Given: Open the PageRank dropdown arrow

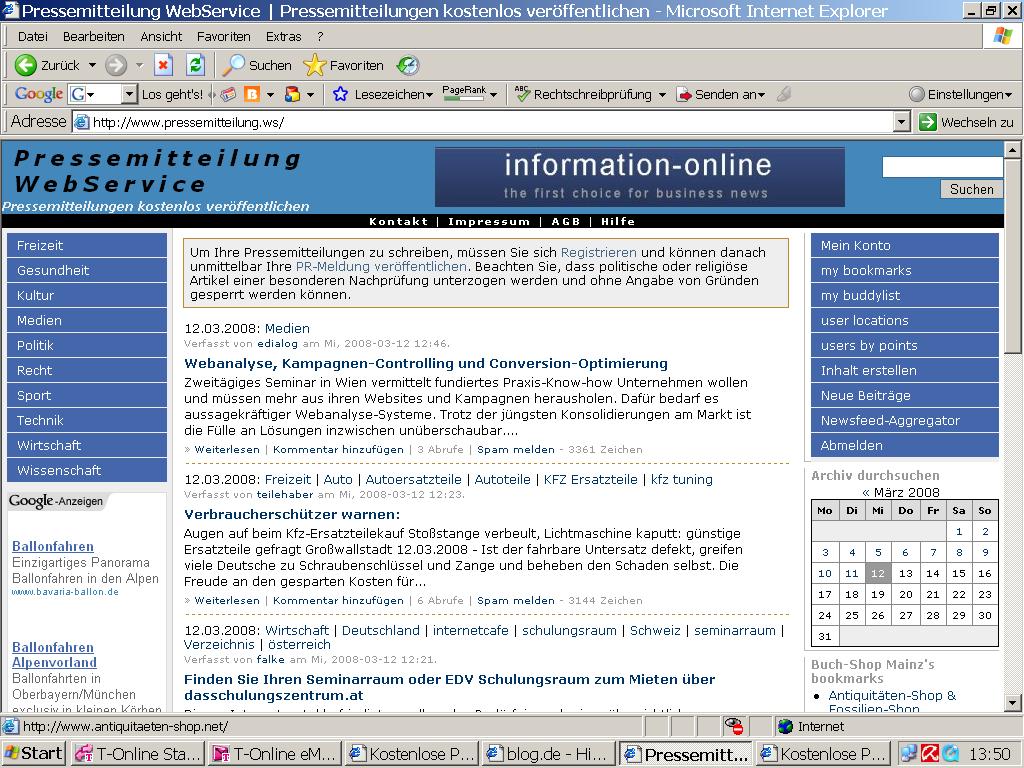Looking at the screenshot, I should 493,95.
